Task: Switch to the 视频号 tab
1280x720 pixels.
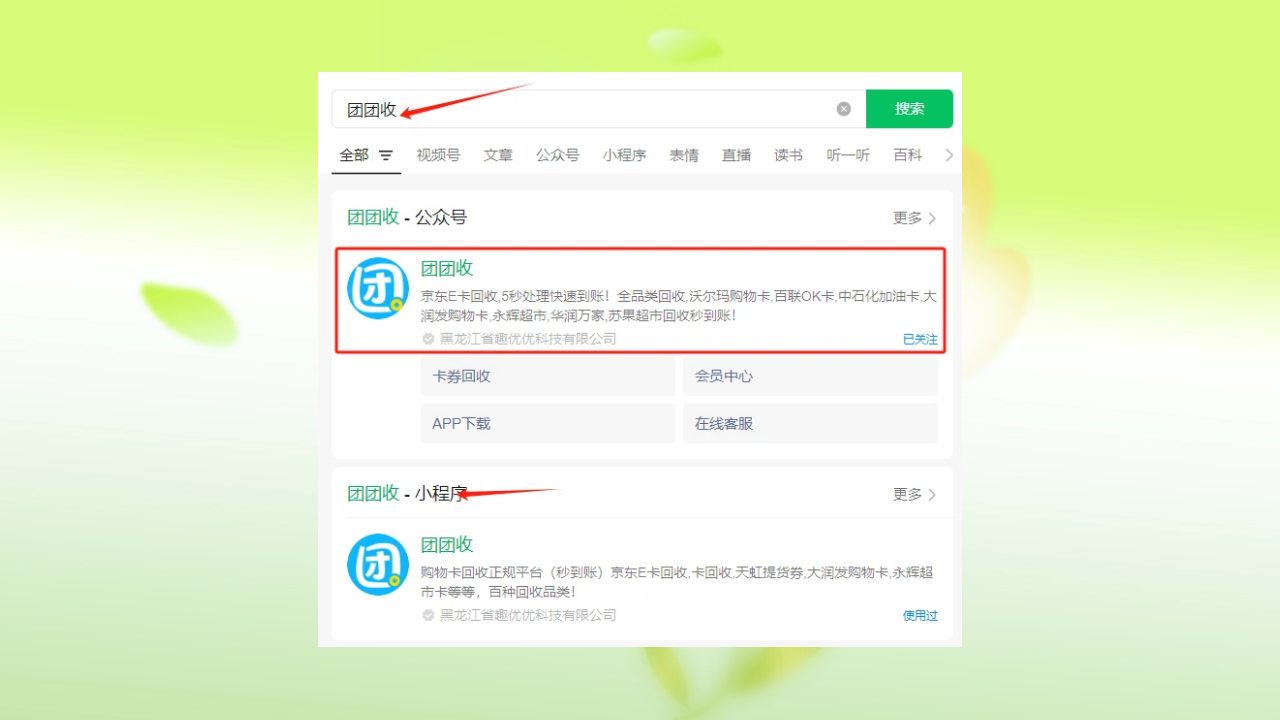Action: point(438,155)
